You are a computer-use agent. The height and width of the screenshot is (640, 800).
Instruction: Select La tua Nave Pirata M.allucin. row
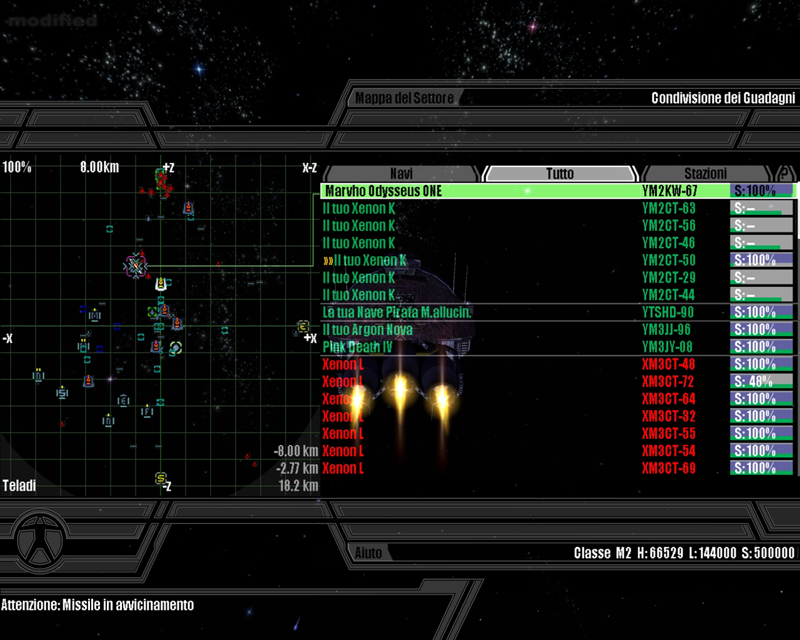(558, 312)
